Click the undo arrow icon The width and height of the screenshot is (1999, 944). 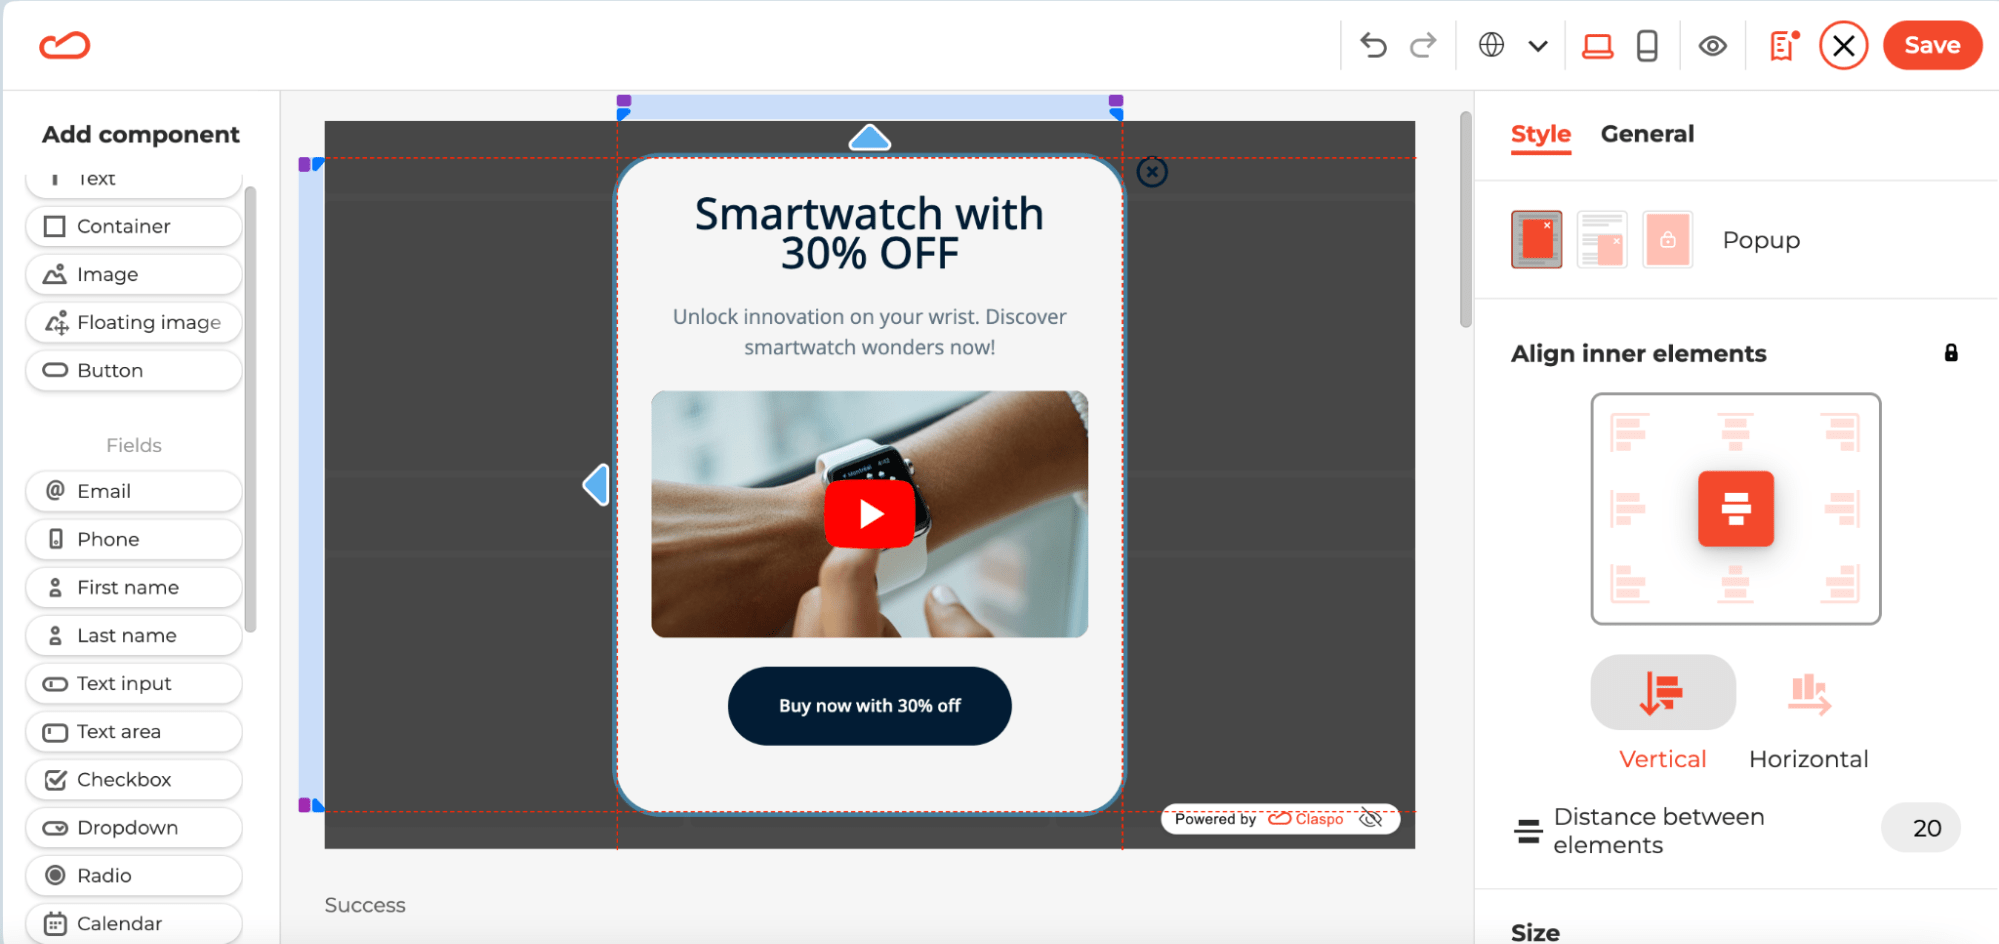[x=1372, y=45]
